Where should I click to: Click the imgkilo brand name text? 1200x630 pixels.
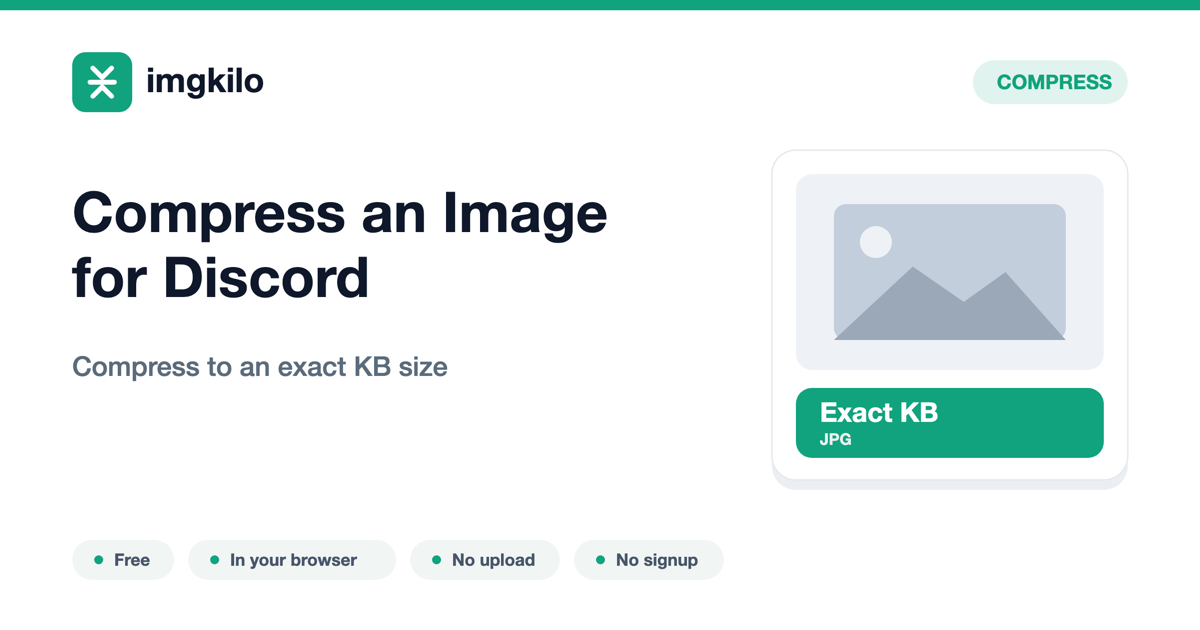[x=205, y=81]
